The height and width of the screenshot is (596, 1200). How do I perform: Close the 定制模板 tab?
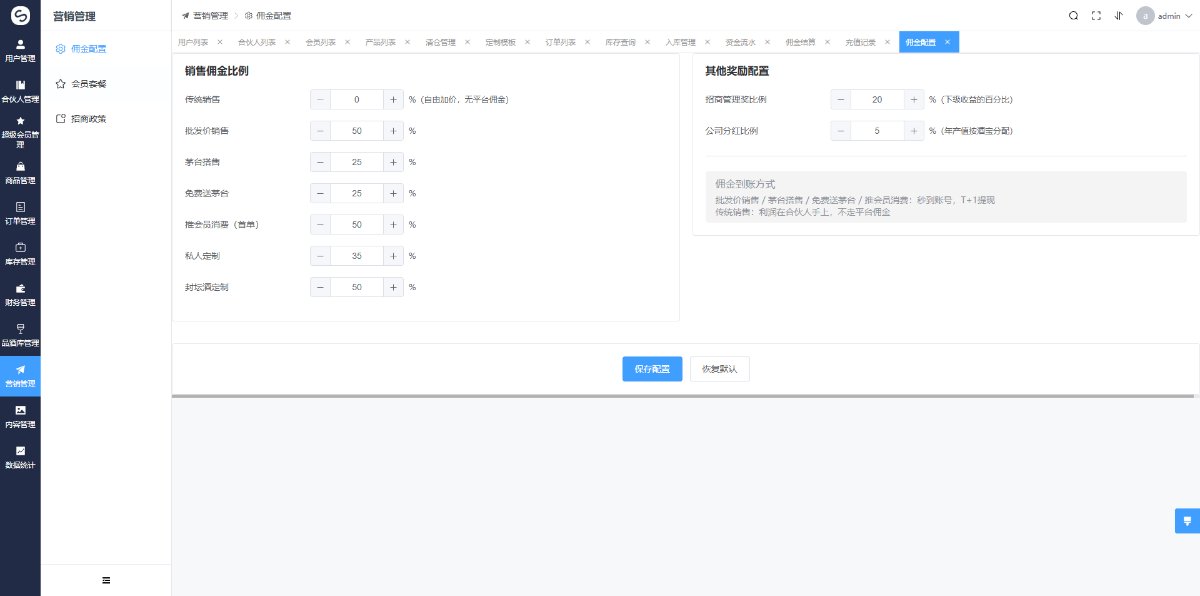529,42
